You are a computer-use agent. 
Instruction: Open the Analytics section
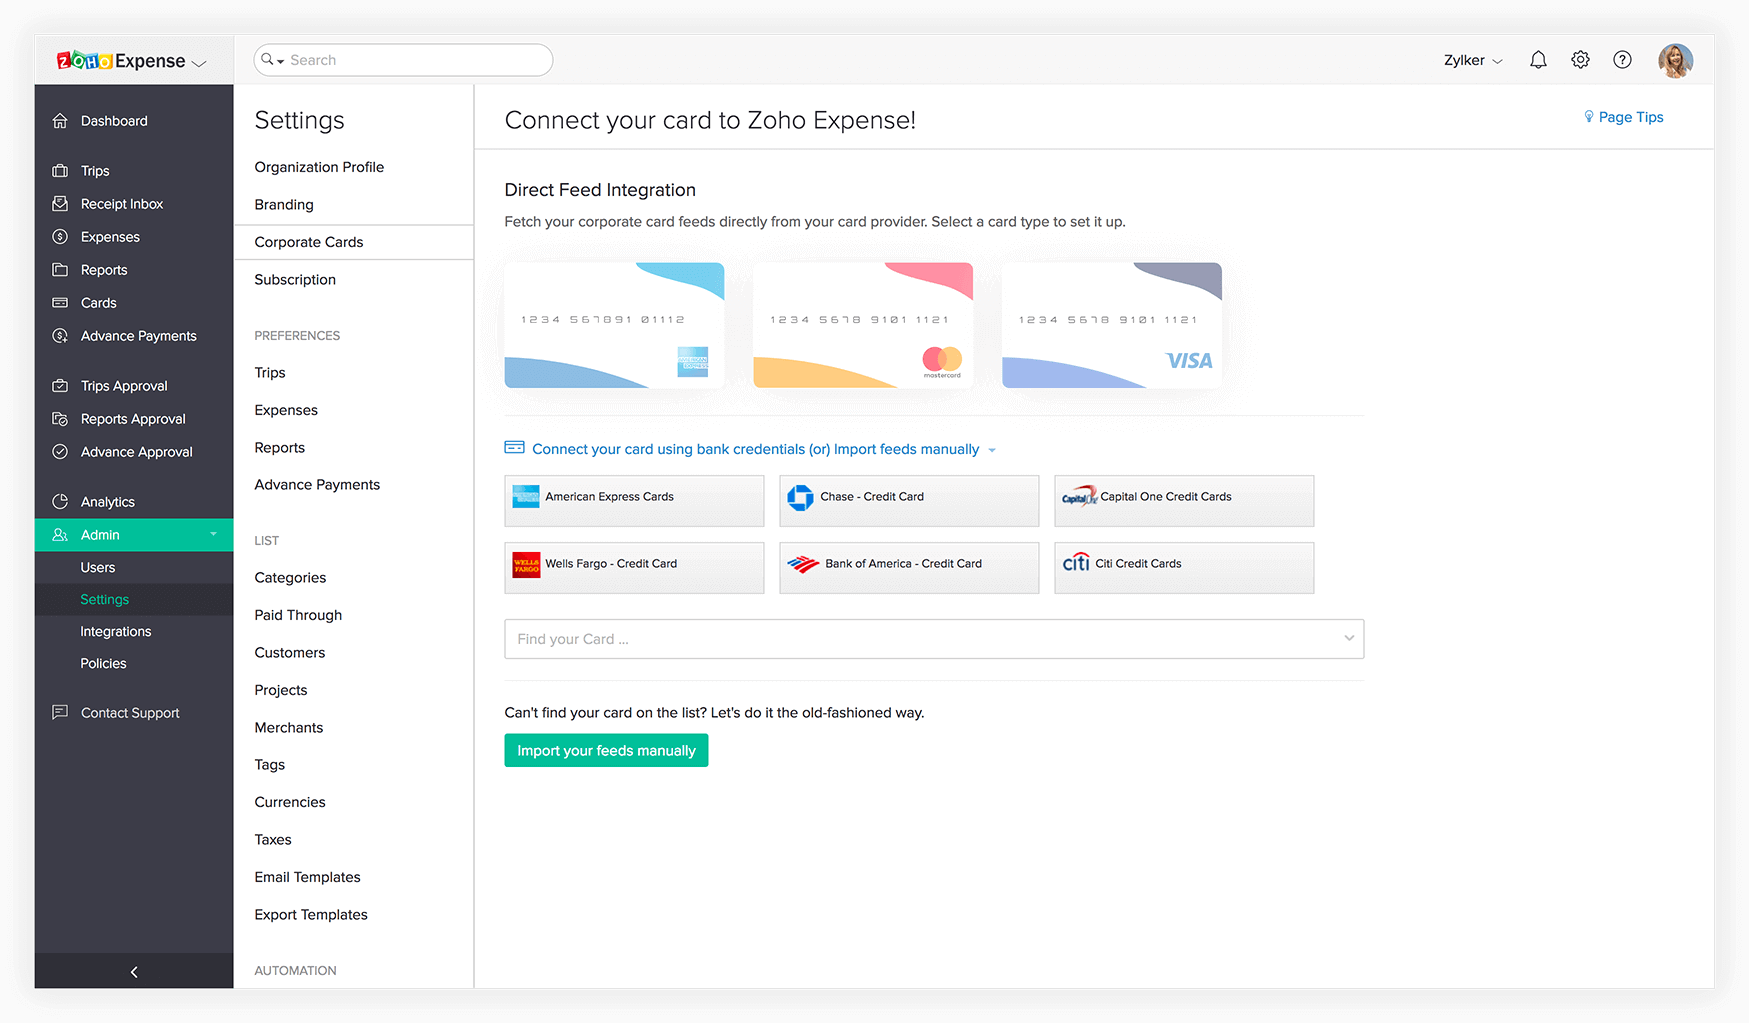point(61,501)
